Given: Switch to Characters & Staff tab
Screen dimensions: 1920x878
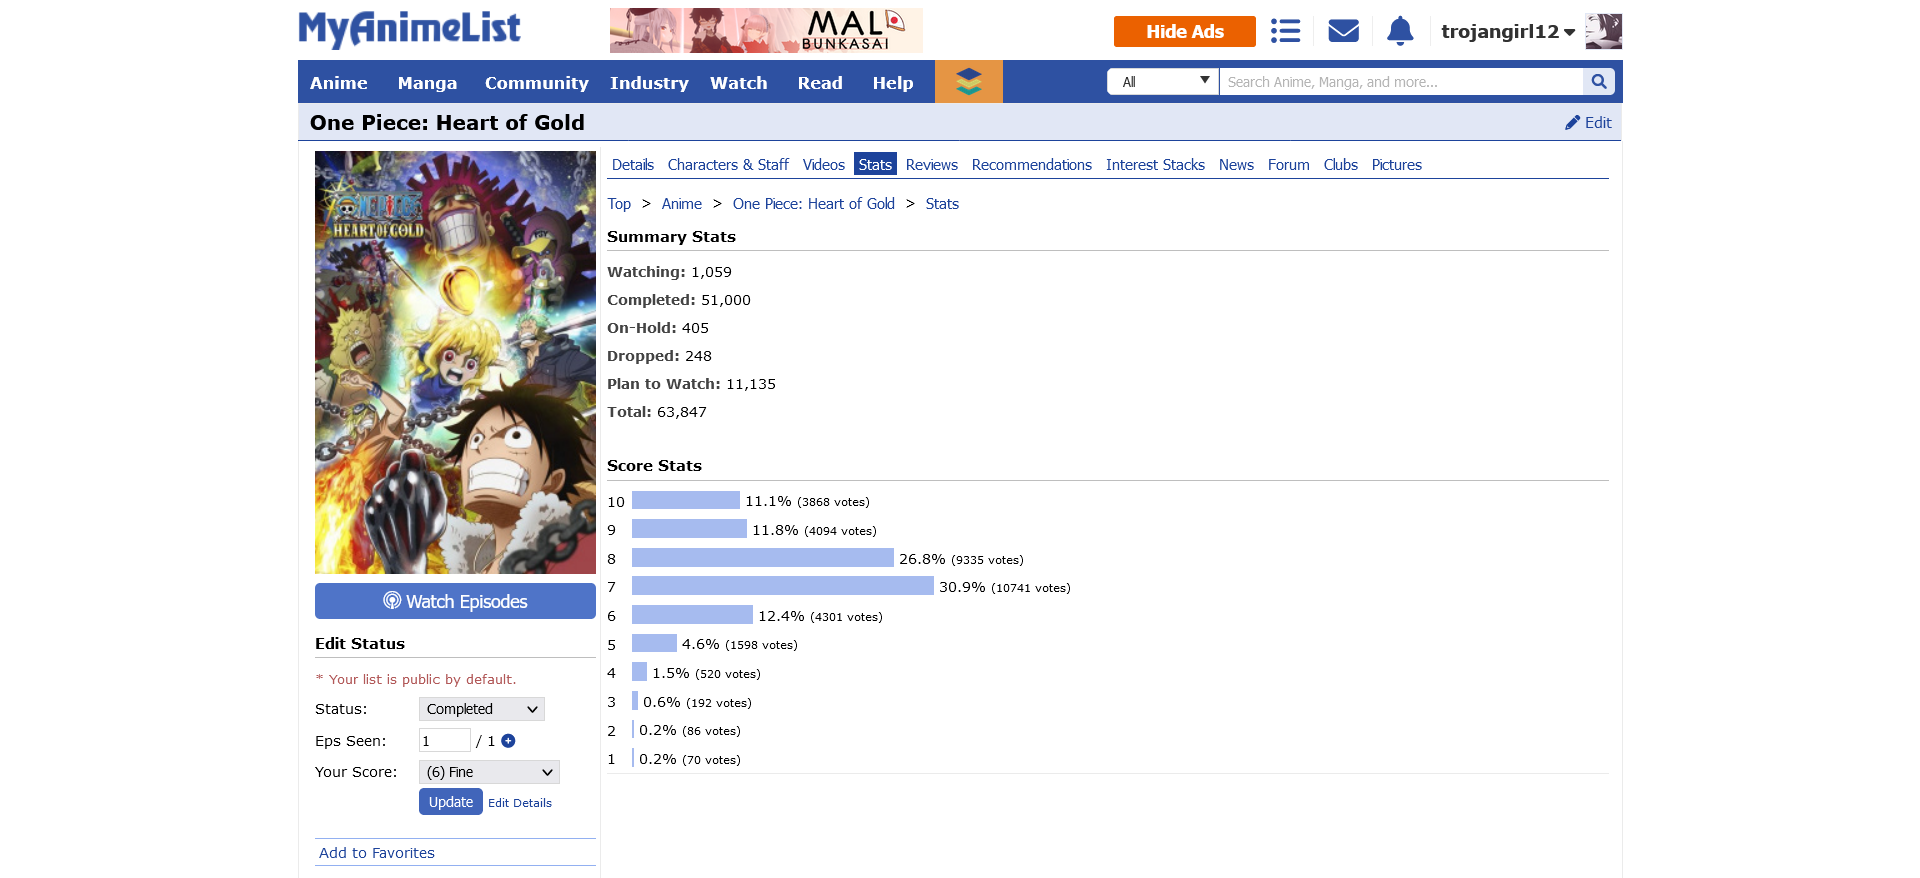Looking at the screenshot, I should (x=728, y=165).
